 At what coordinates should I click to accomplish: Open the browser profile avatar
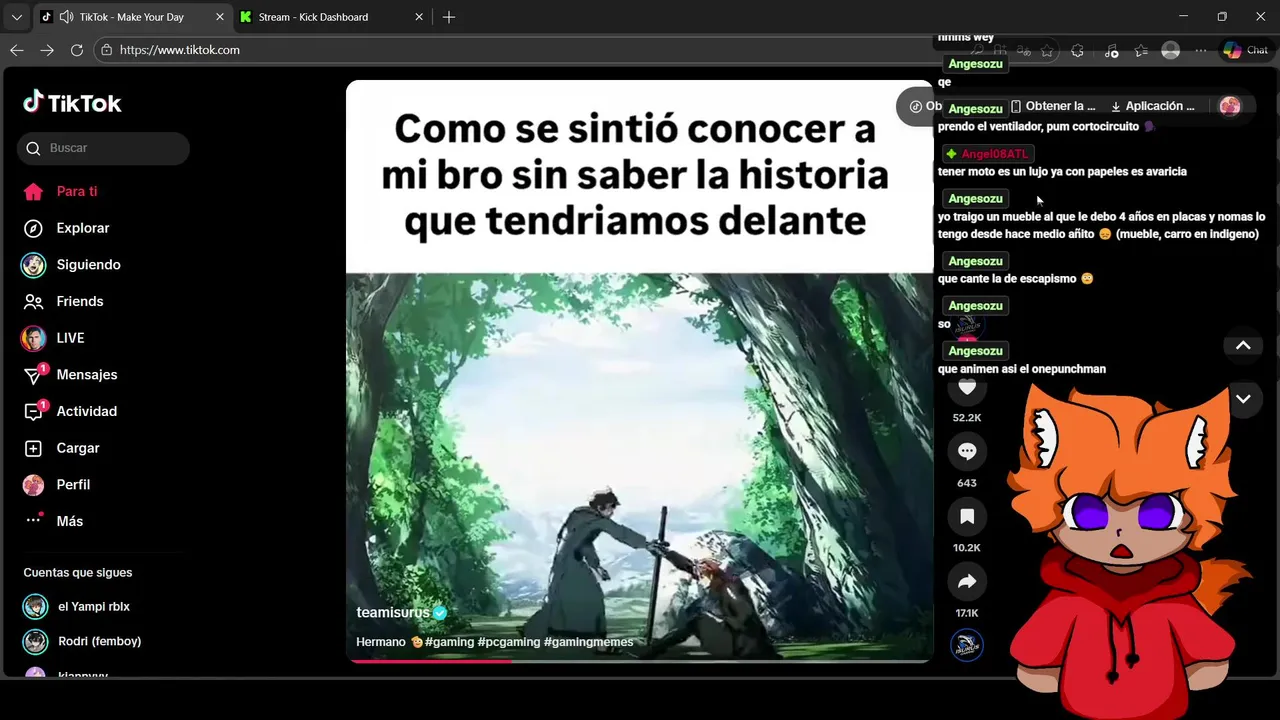point(1171,51)
